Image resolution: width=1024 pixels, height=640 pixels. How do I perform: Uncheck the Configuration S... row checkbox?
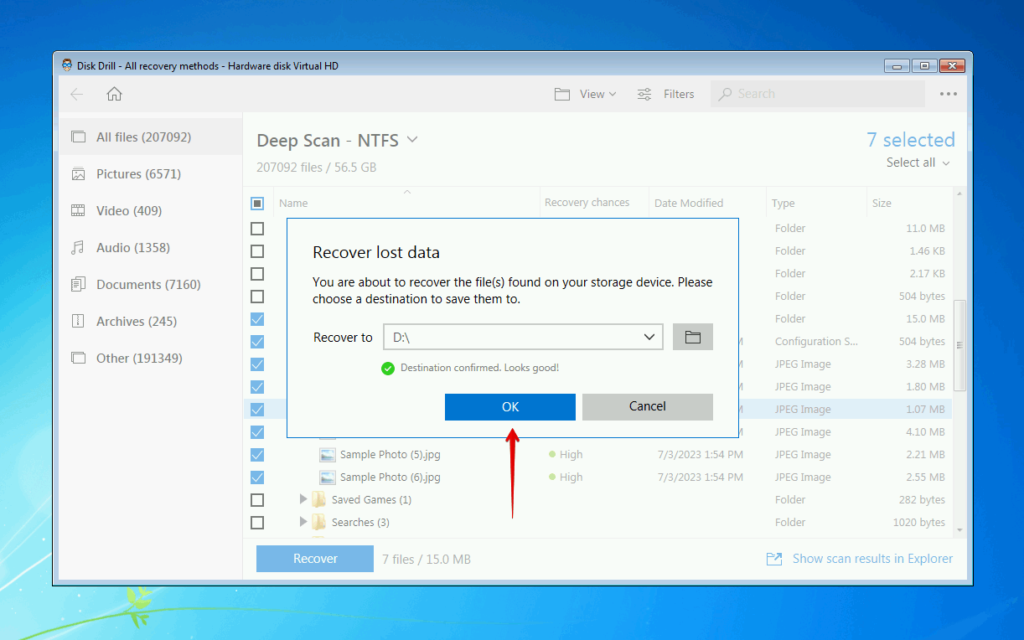coord(257,342)
